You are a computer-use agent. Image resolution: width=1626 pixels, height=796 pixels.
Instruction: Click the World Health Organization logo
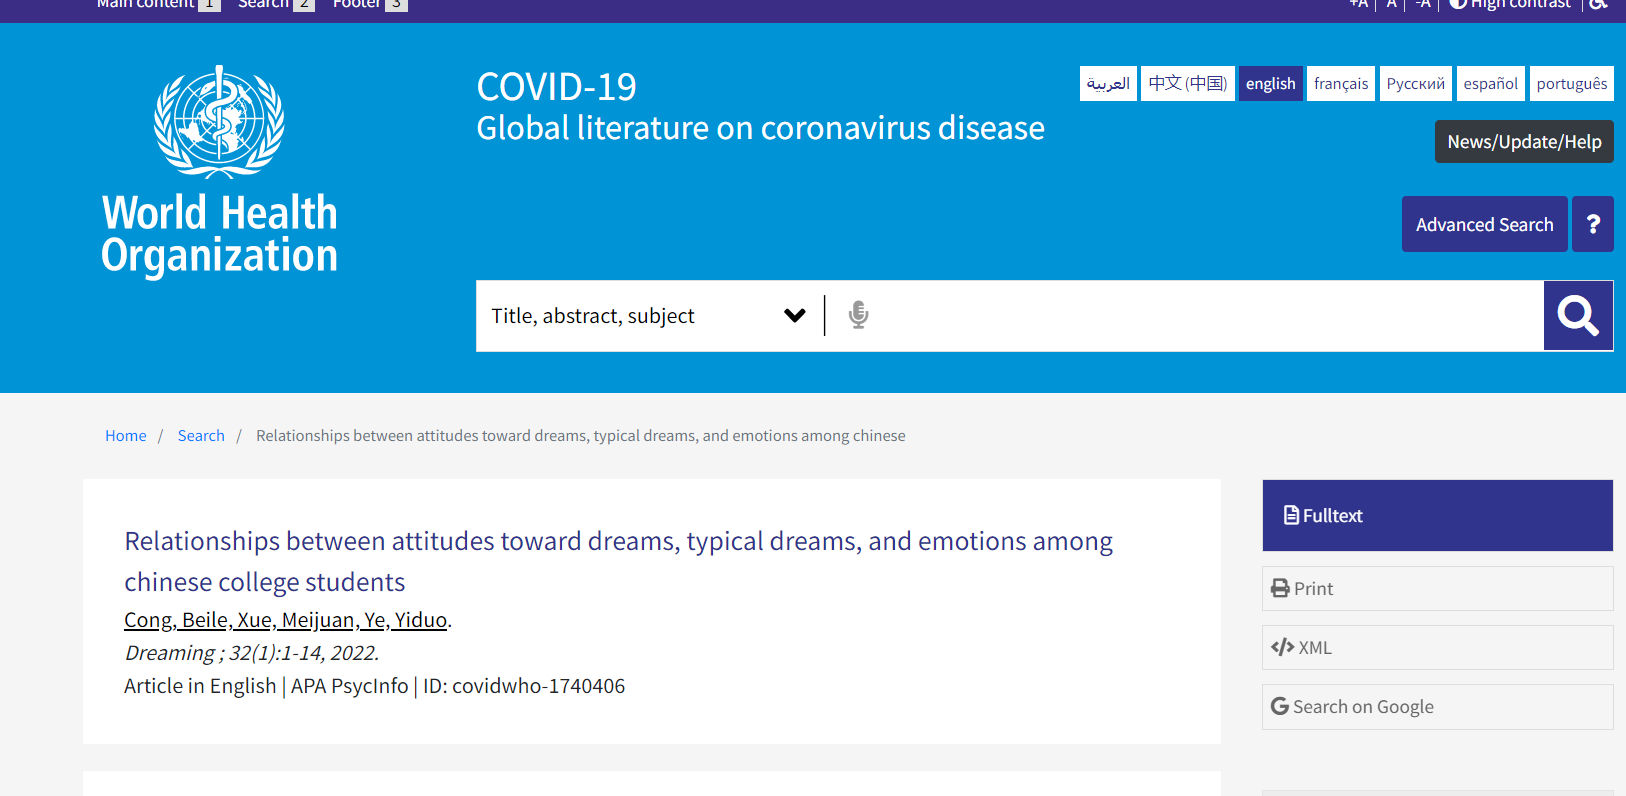pos(219,172)
